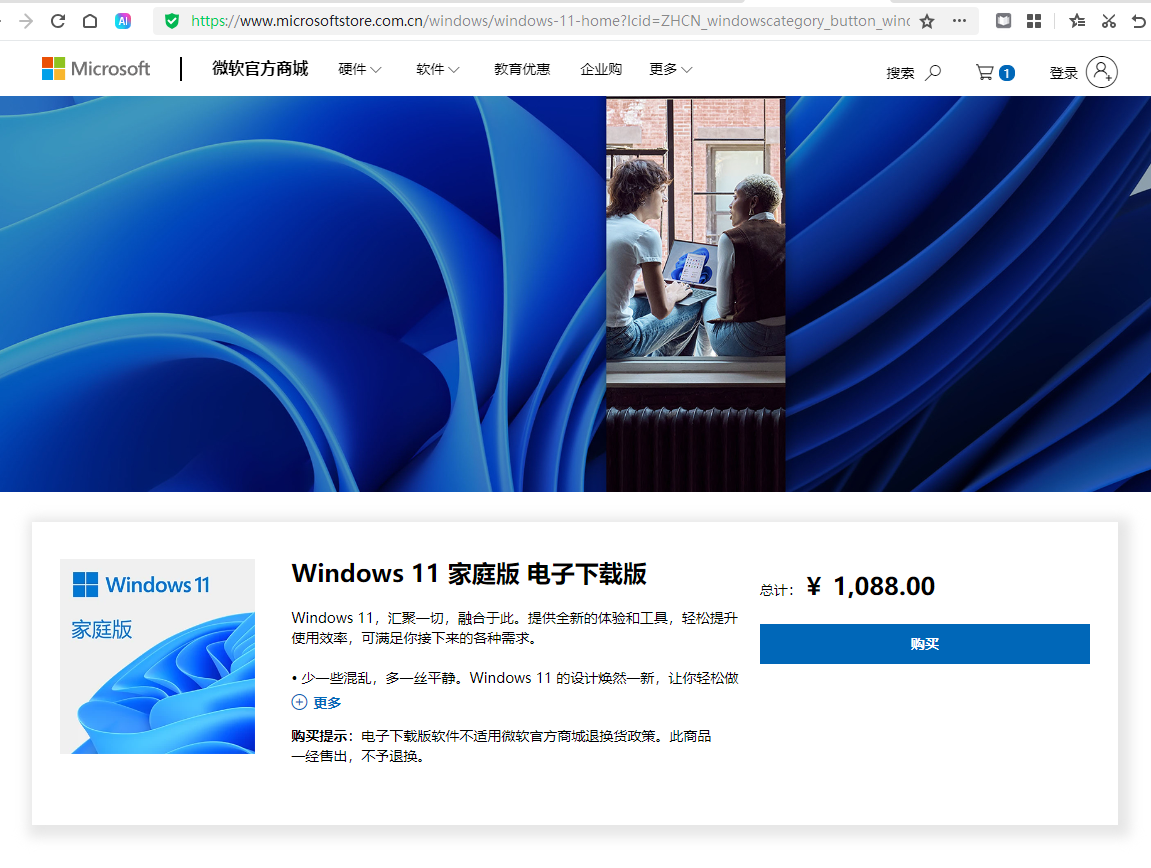This screenshot has height=868, width=1151.
Task: Open the address bar three-dots menu
Action: [959, 21]
